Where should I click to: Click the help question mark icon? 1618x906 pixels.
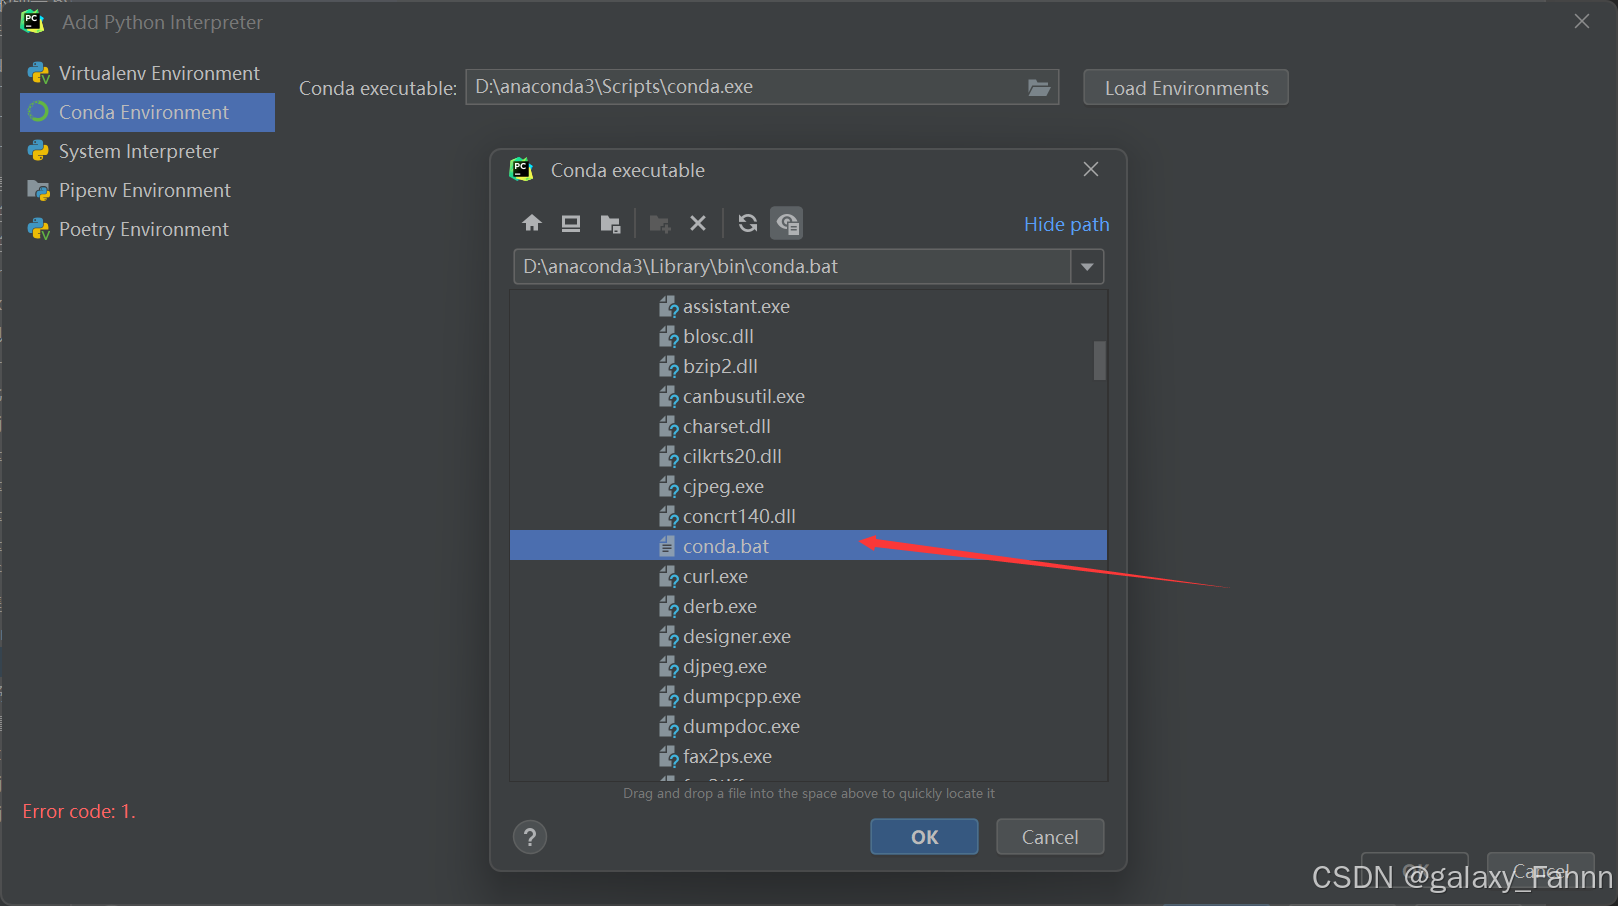point(530,836)
